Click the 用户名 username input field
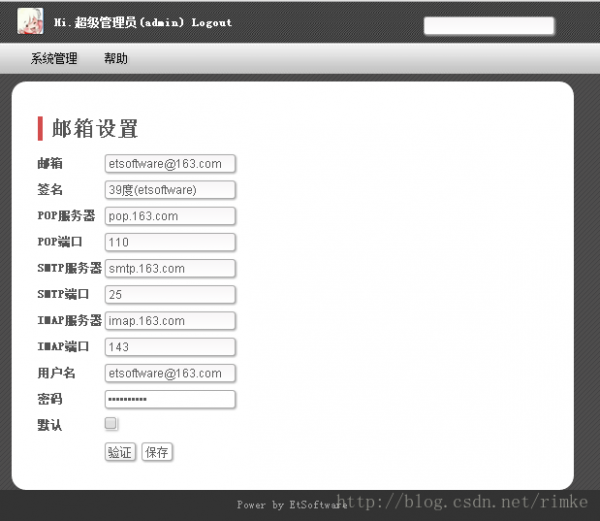The width and height of the screenshot is (600, 521). (170, 373)
